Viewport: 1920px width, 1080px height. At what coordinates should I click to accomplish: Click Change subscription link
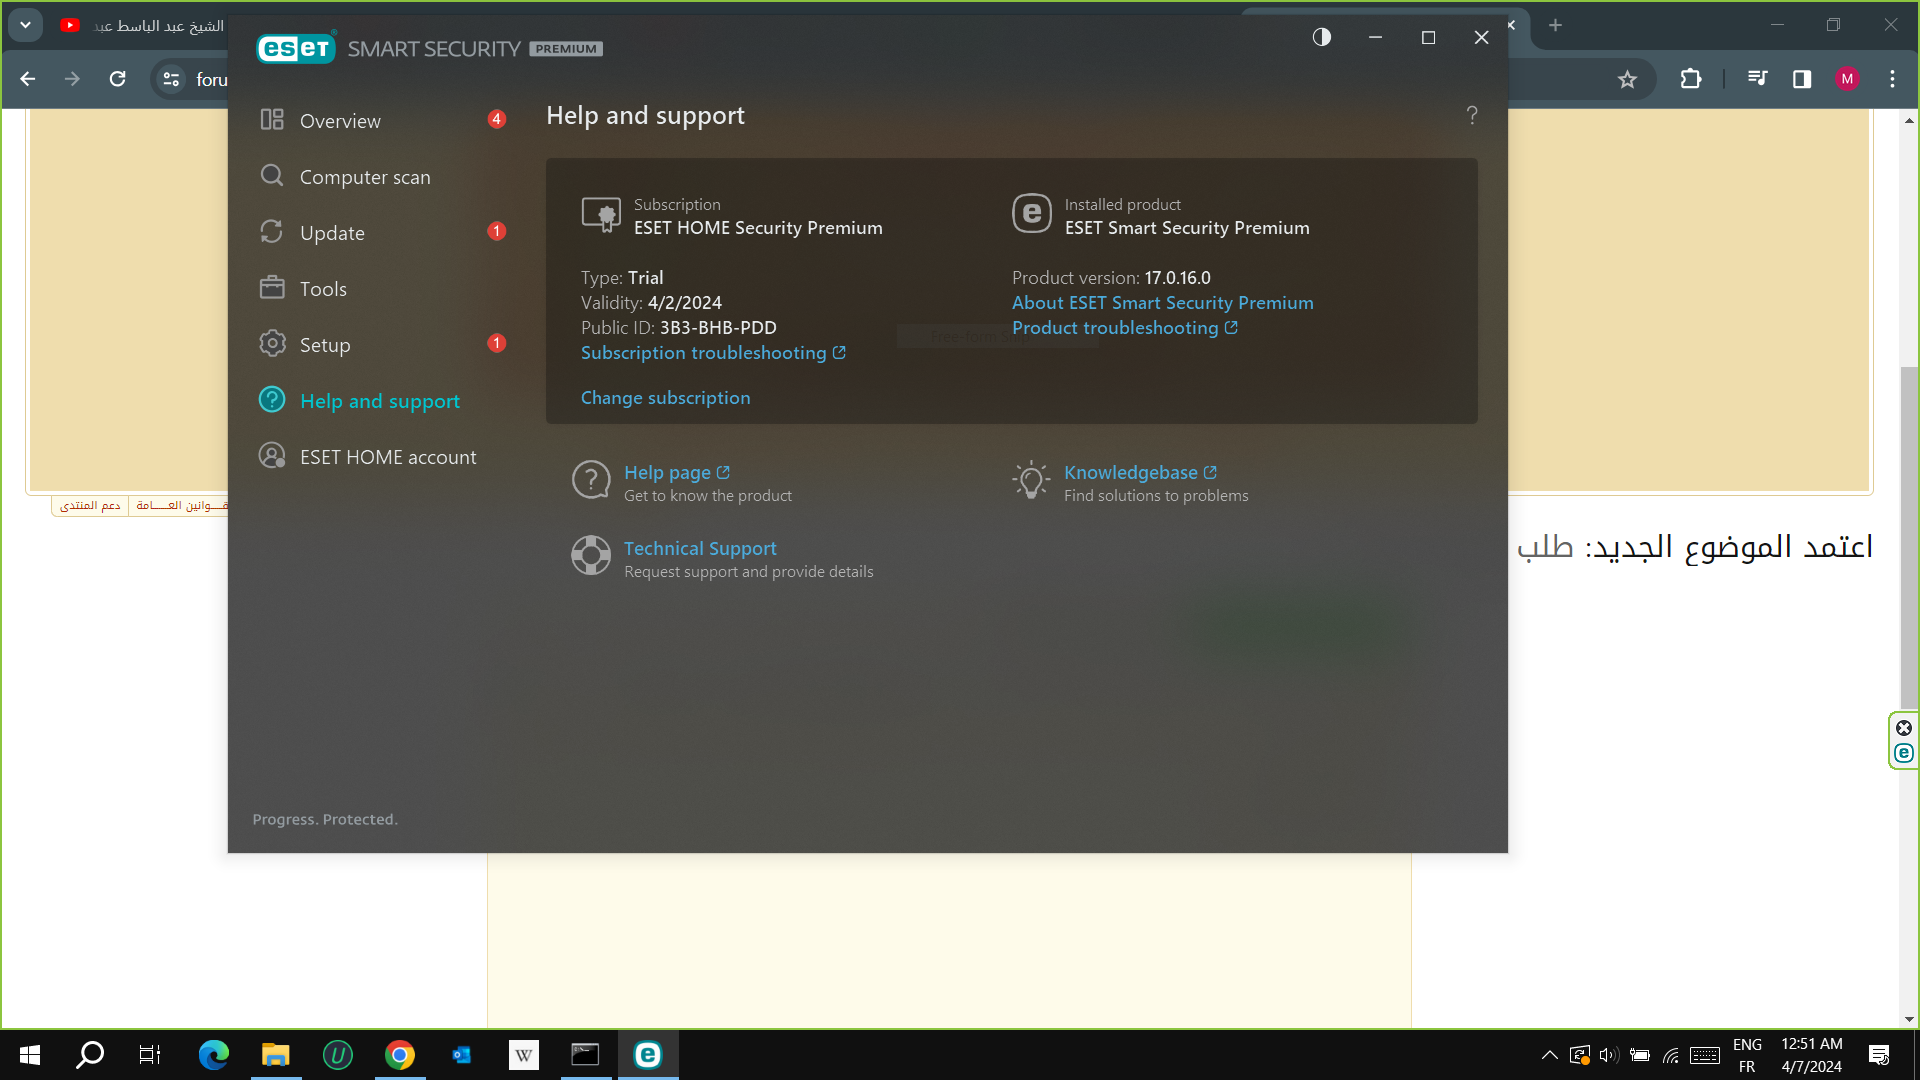[x=665, y=398]
